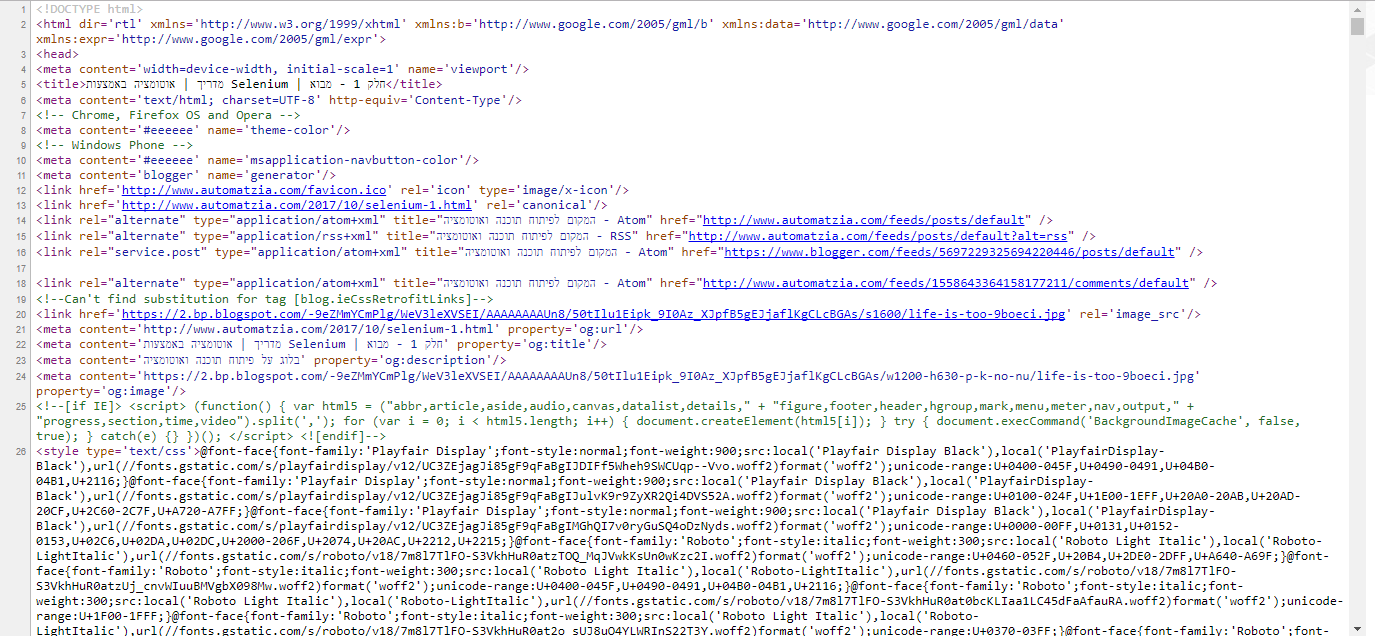
Task: Click the 'Chrome, Firefox OS and Opera' comment
Action: pos(168,115)
